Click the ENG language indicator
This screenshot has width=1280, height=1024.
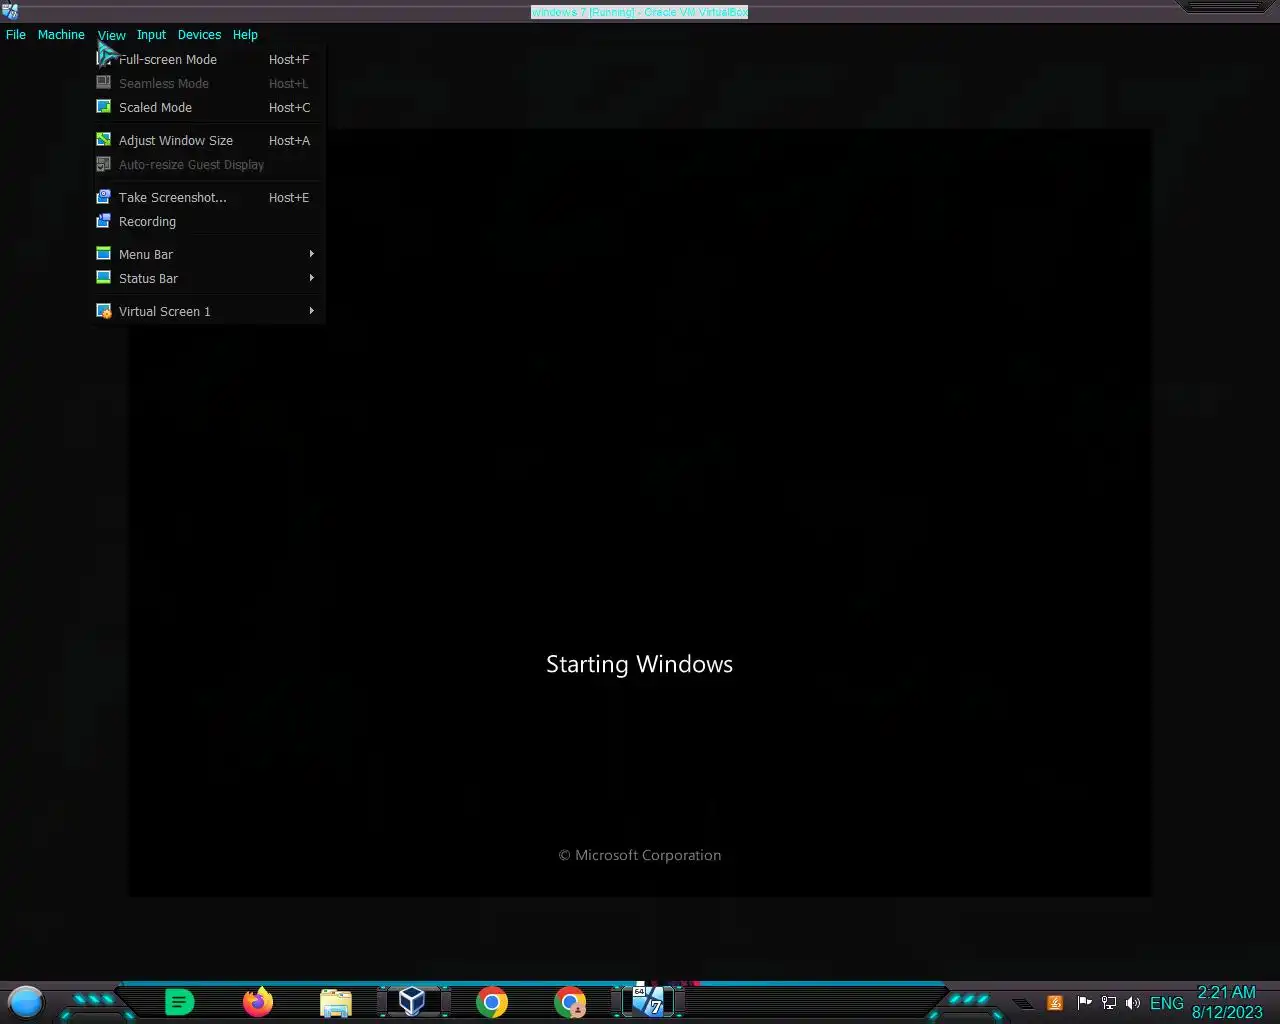[x=1167, y=1003]
